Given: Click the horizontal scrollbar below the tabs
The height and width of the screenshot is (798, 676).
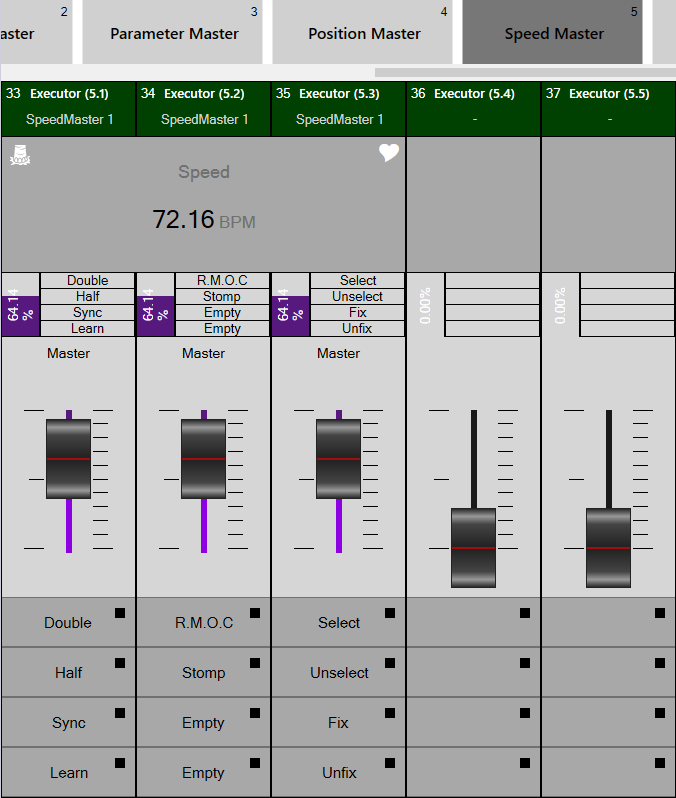Looking at the screenshot, I should point(520,72).
